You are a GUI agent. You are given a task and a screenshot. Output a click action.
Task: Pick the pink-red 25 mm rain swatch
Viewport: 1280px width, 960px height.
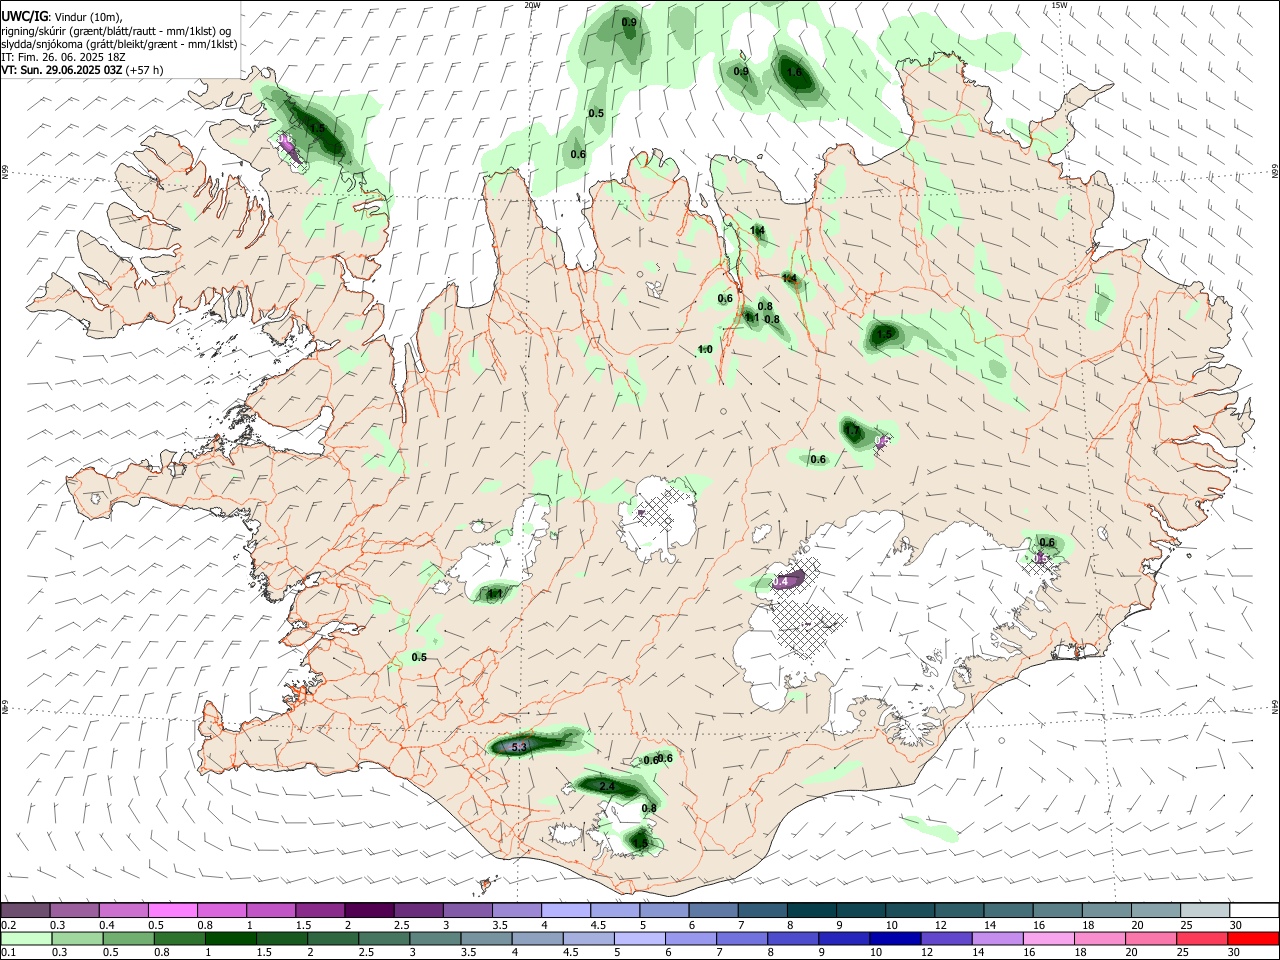coord(1202,938)
